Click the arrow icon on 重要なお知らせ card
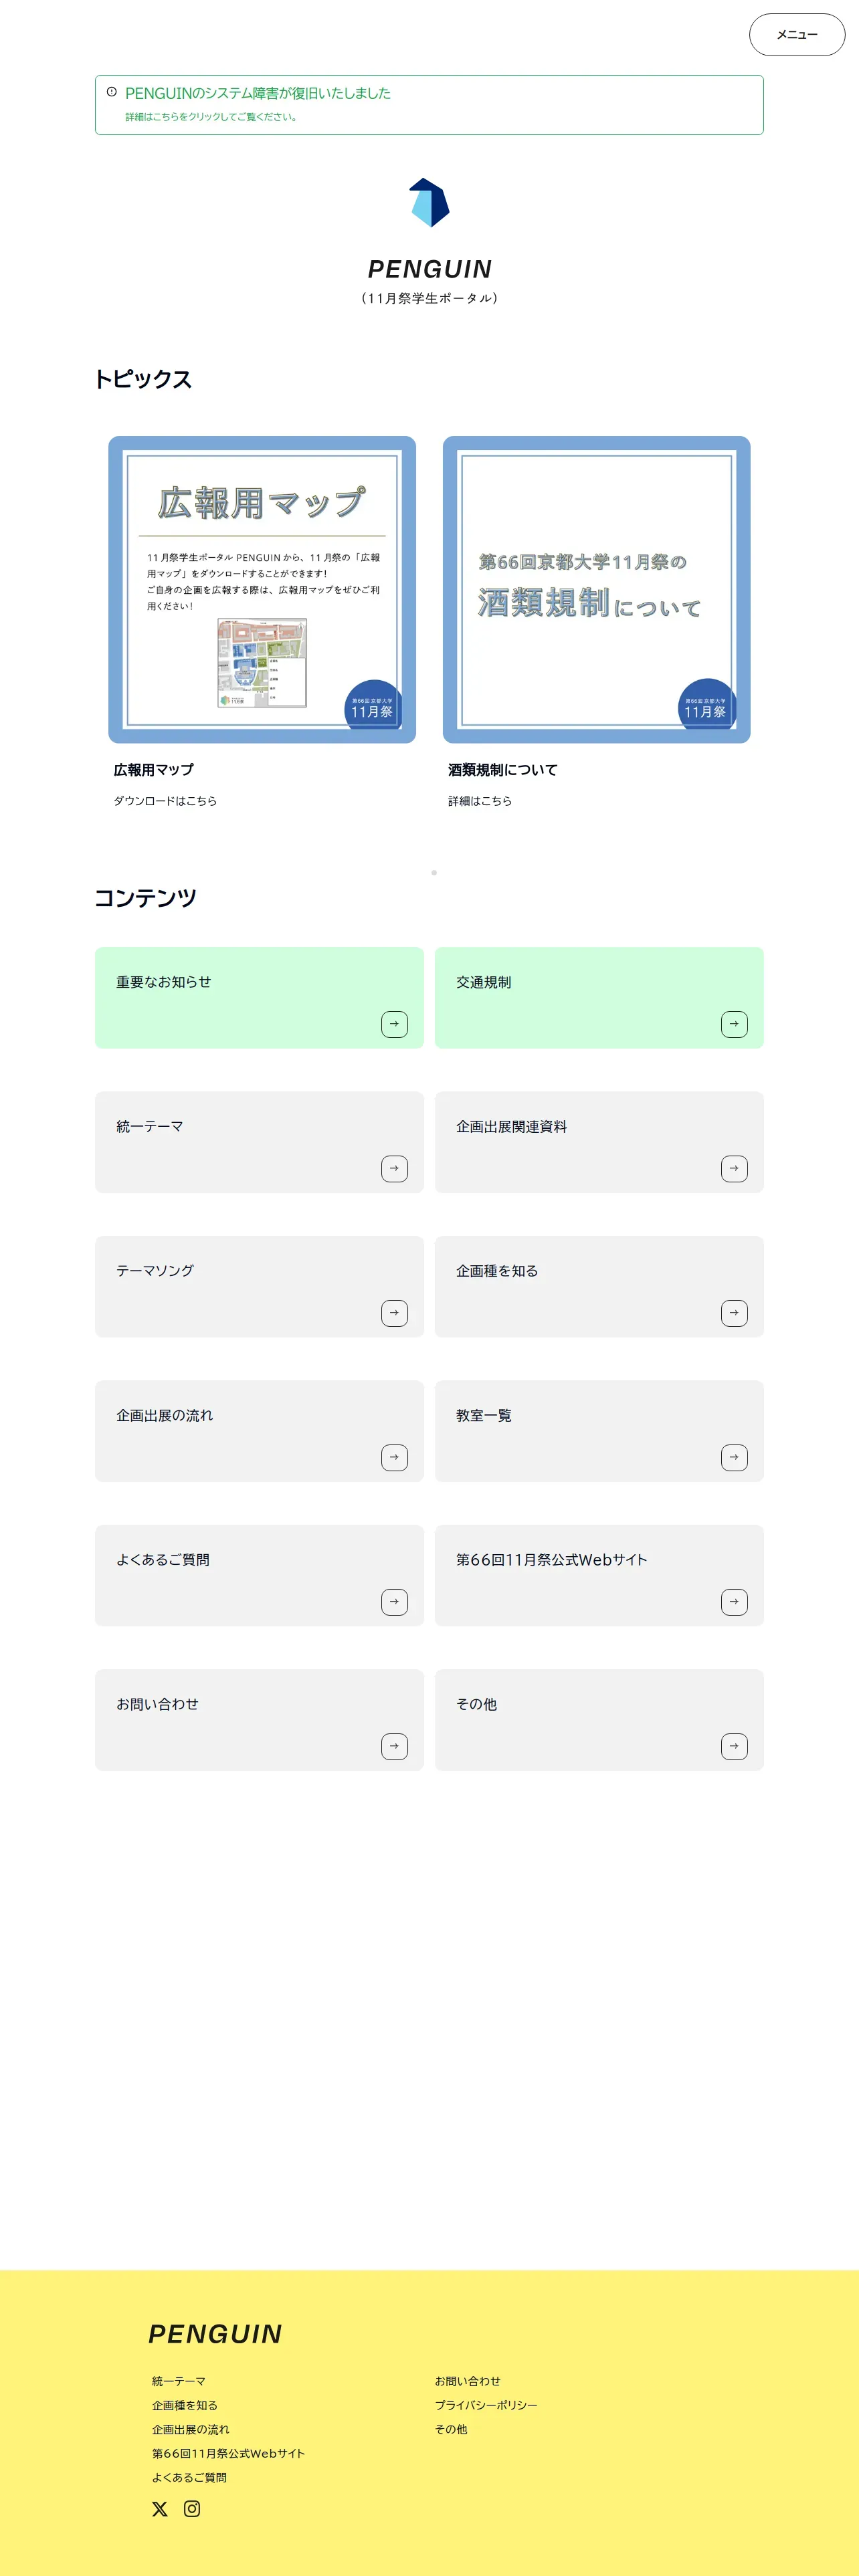 (x=394, y=1024)
